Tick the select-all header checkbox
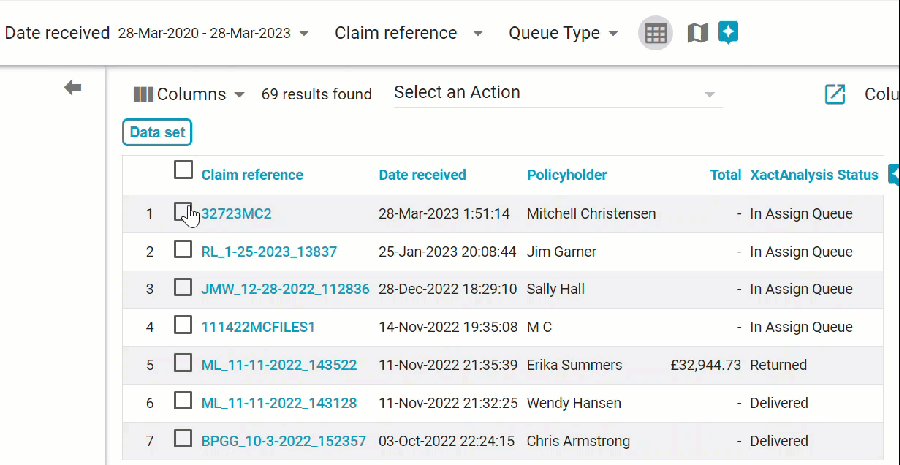Image resolution: width=900 pixels, height=465 pixels. (x=183, y=170)
